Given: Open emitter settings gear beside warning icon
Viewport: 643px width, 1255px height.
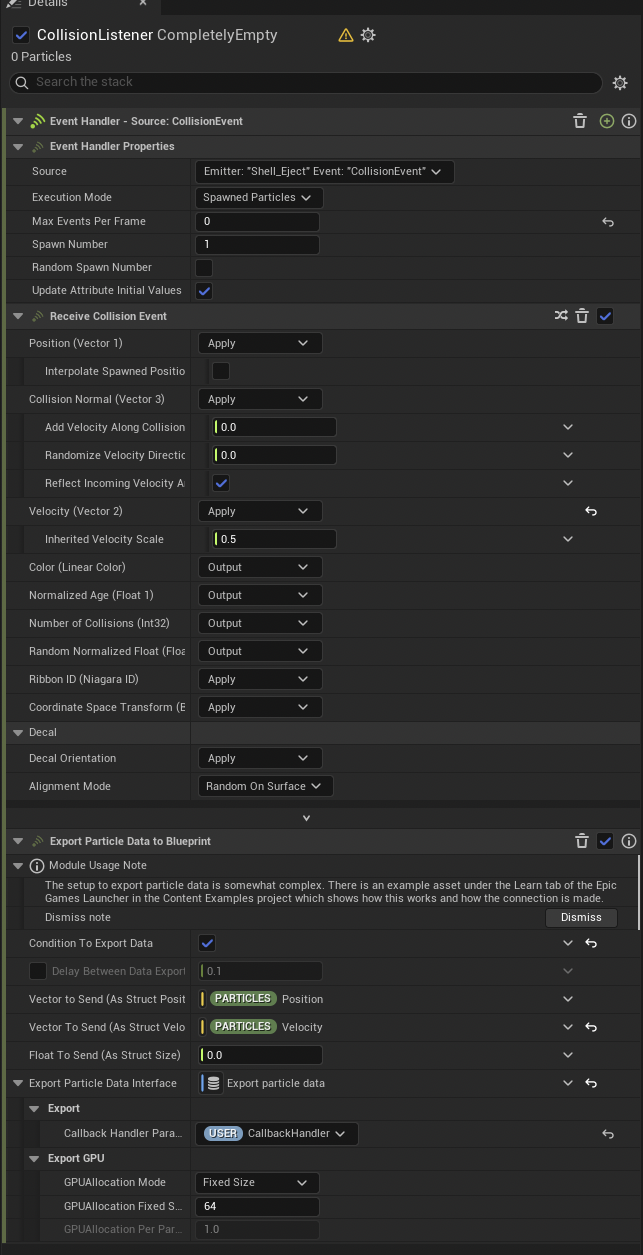Looking at the screenshot, I should tap(368, 35).
